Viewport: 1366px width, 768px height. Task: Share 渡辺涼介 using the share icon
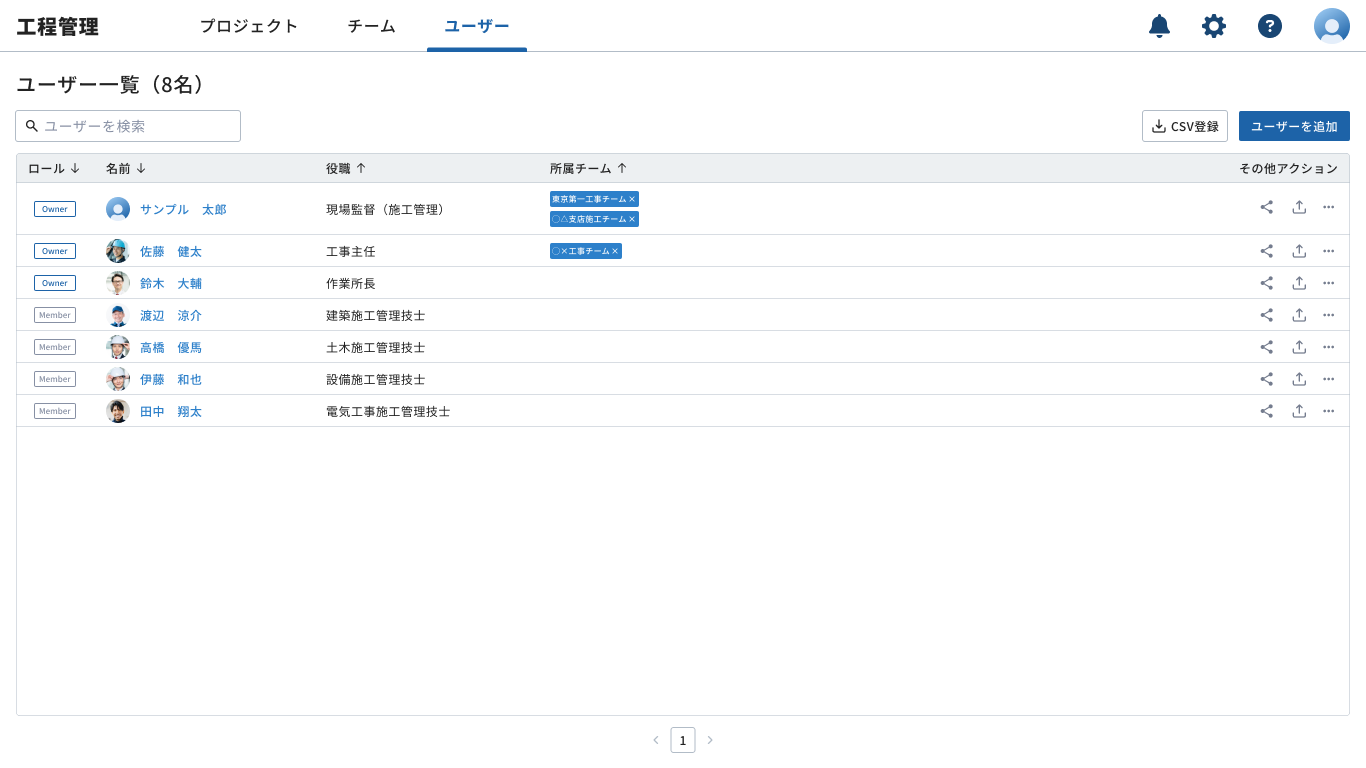point(1267,315)
